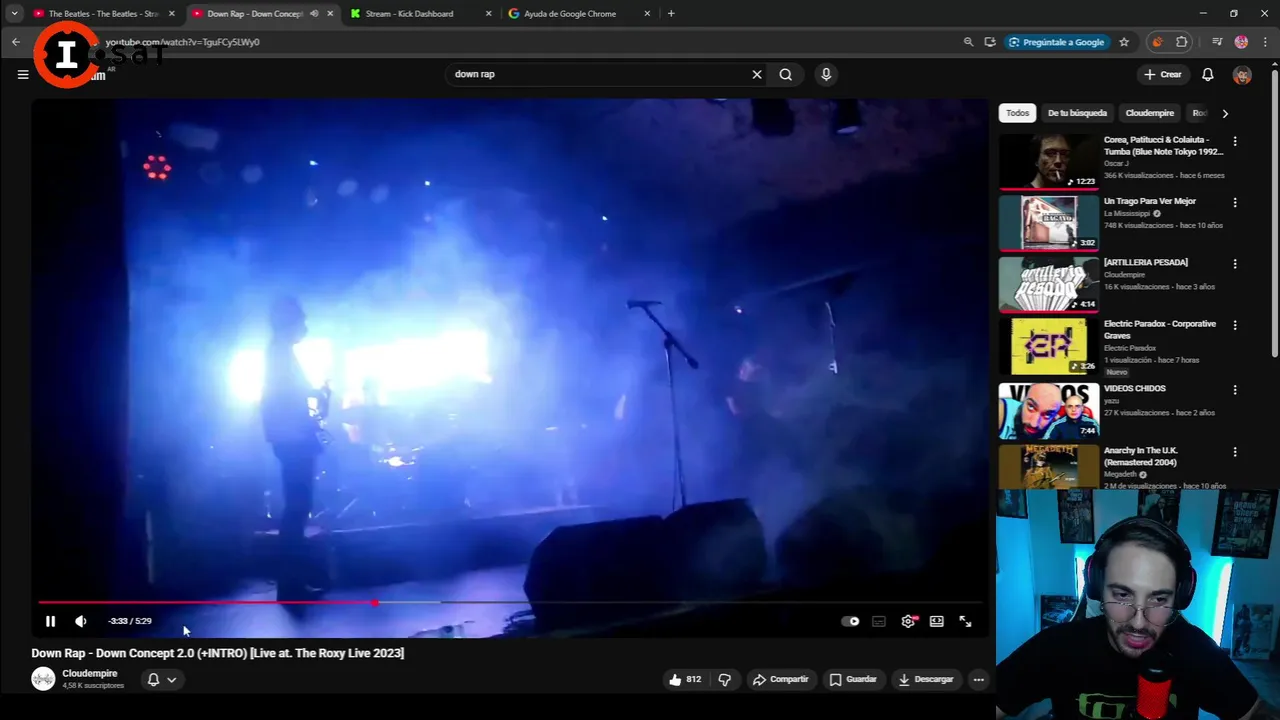Select the Todos filter chip

pos(1018,113)
